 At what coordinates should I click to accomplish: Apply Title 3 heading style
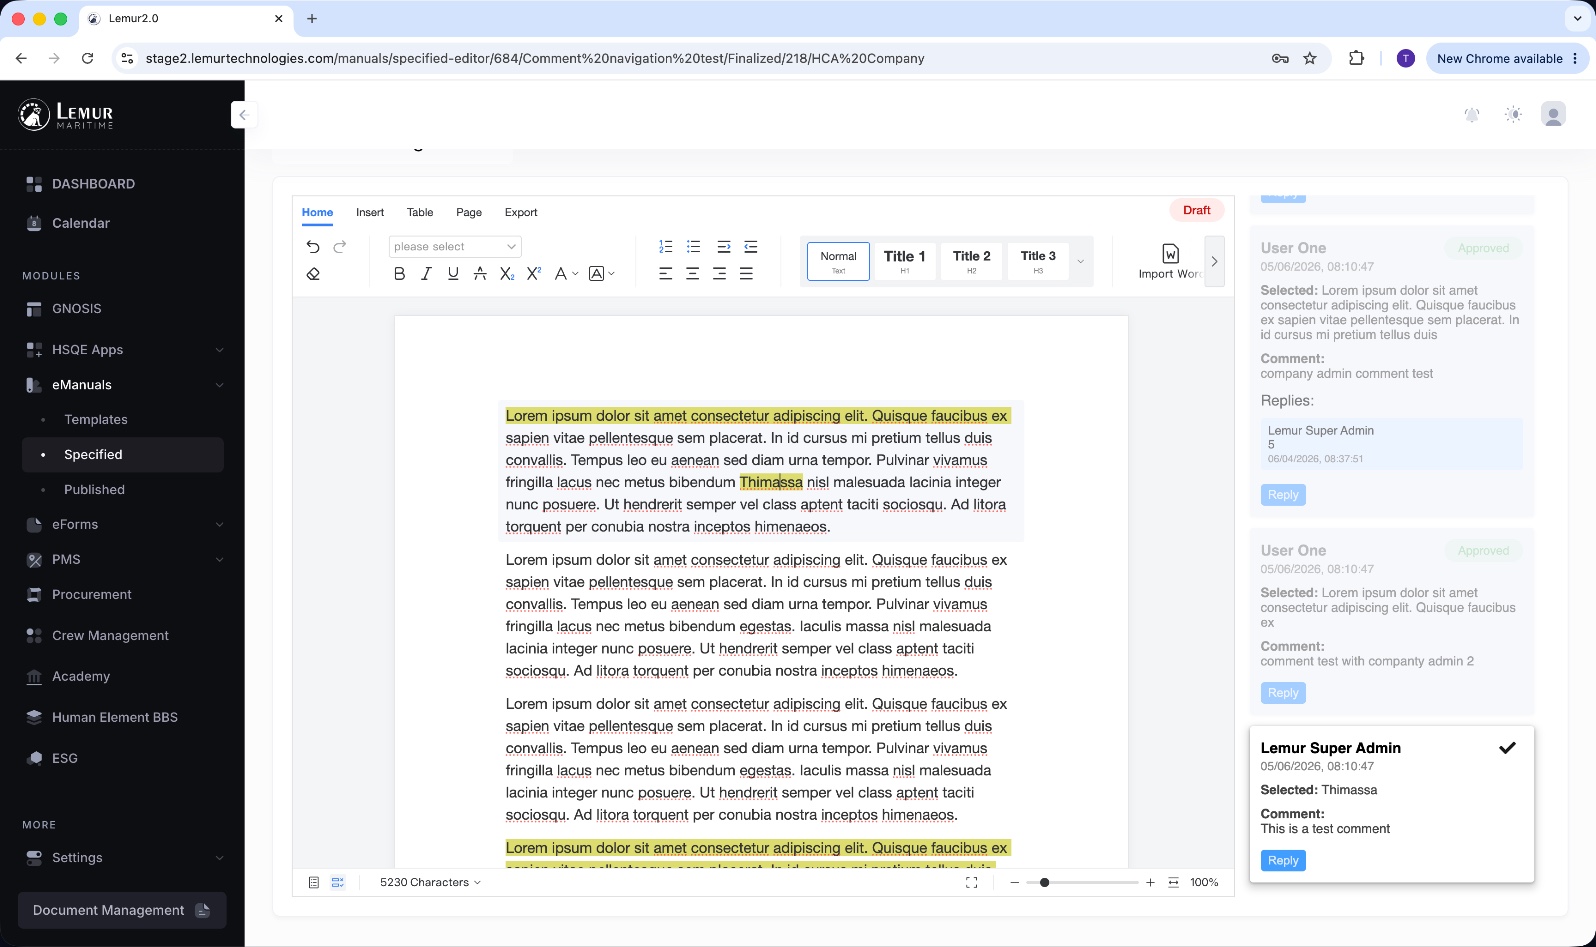[x=1038, y=261]
